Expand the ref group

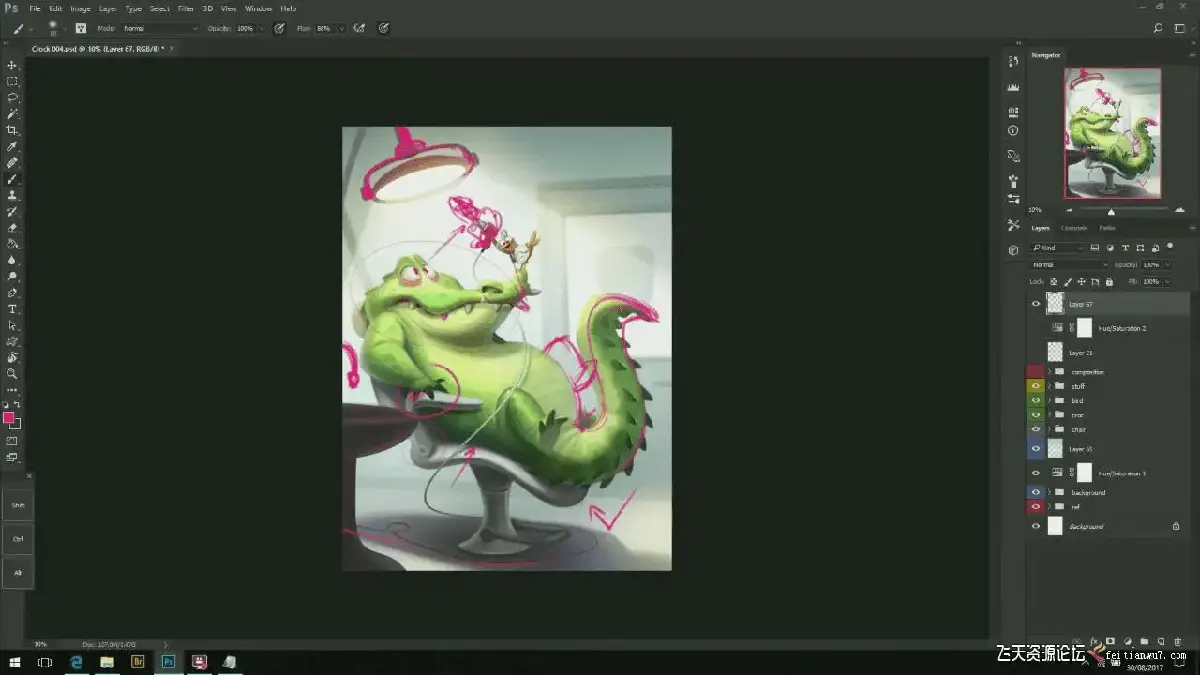pyautogui.click(x=1050, y=507)
